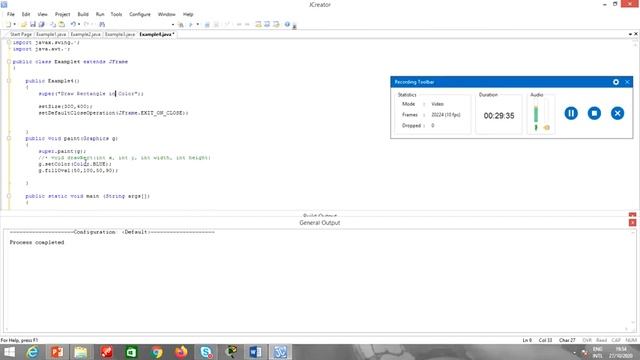Image resolution: width=640 pixels, height=360 pixels.
Task: Close the General Output panel
Action: (x=632, y=223)
